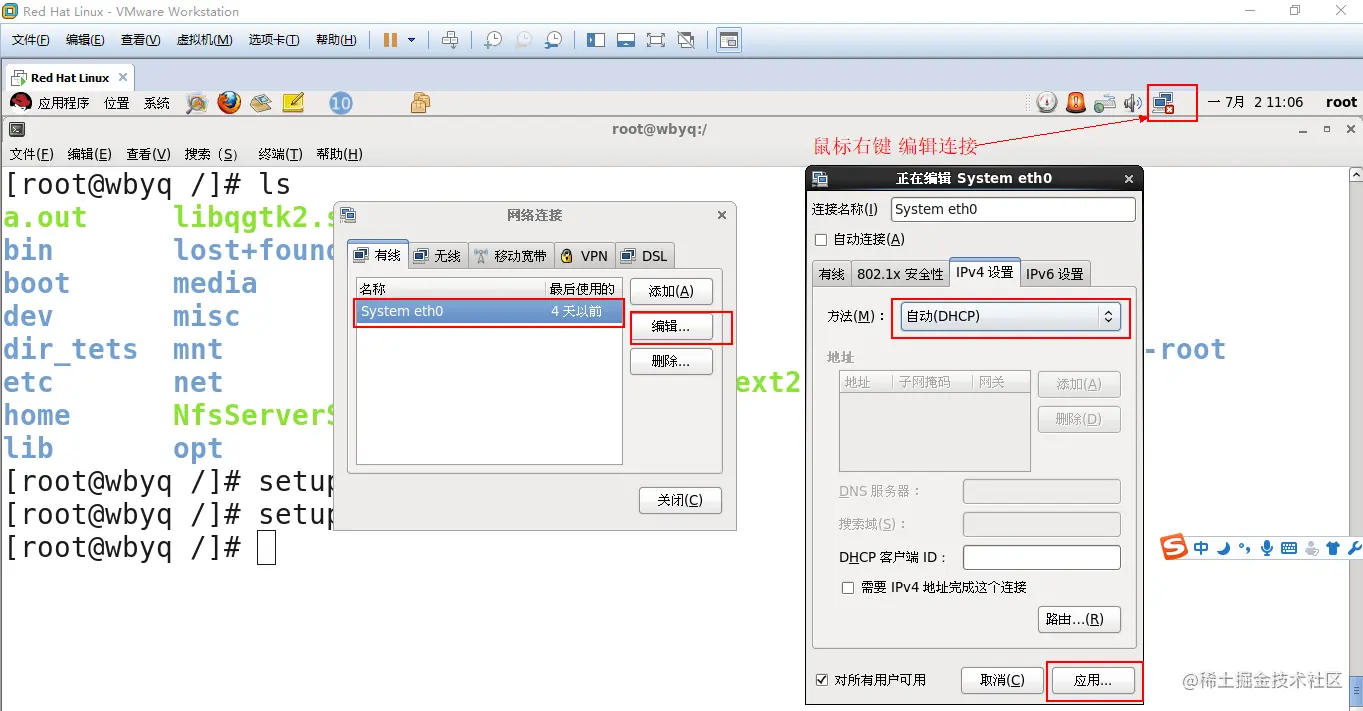The image size is (1363, 711).
Task: Switch to the VPN tab
Action: click(584, 256)
